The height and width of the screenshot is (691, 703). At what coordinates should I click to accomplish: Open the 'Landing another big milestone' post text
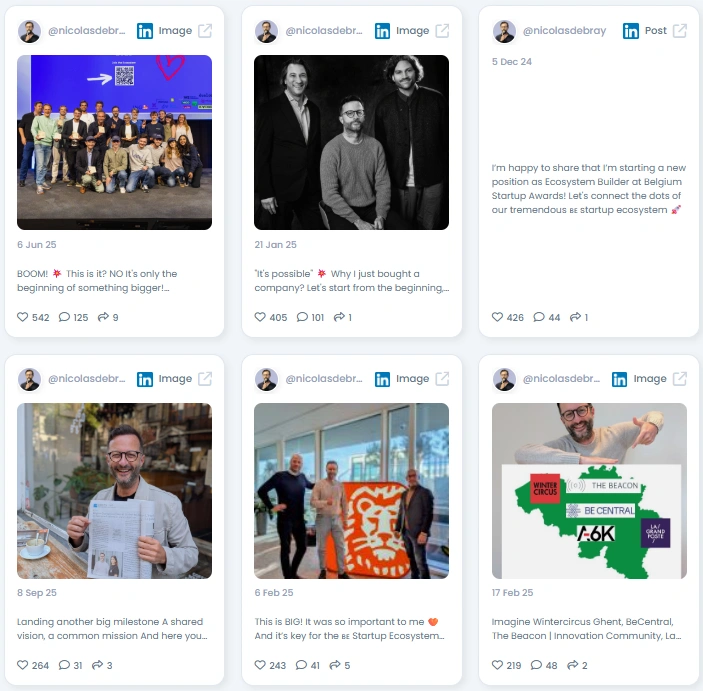pos(112,629)
